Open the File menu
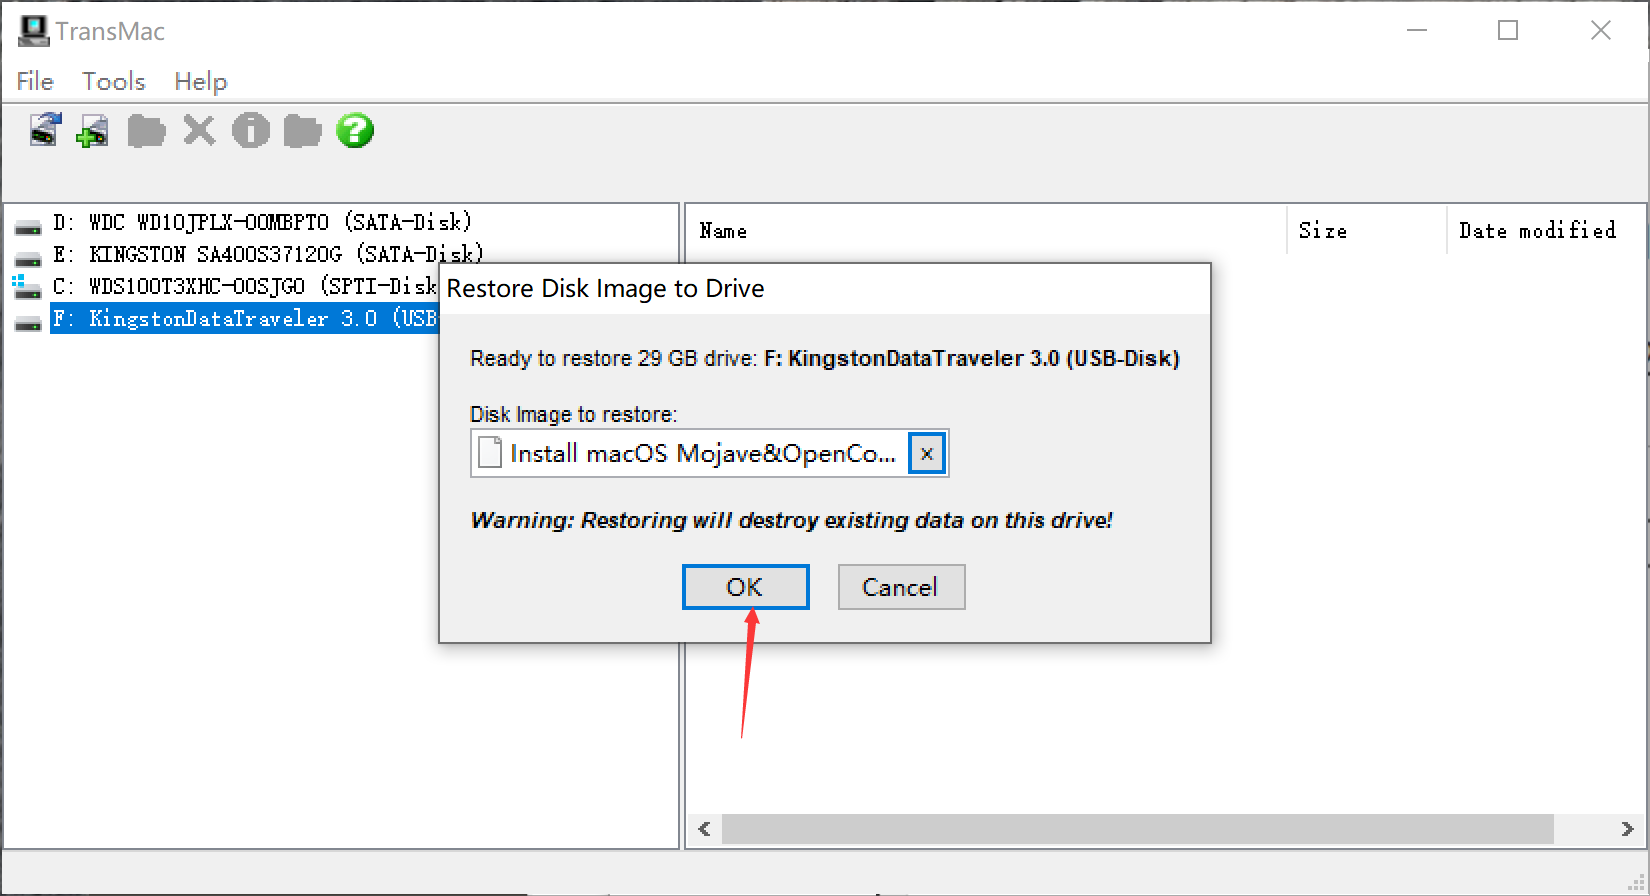Viewport: 1650px width, 896px height. pyautogui.click(x=35, y=81)
